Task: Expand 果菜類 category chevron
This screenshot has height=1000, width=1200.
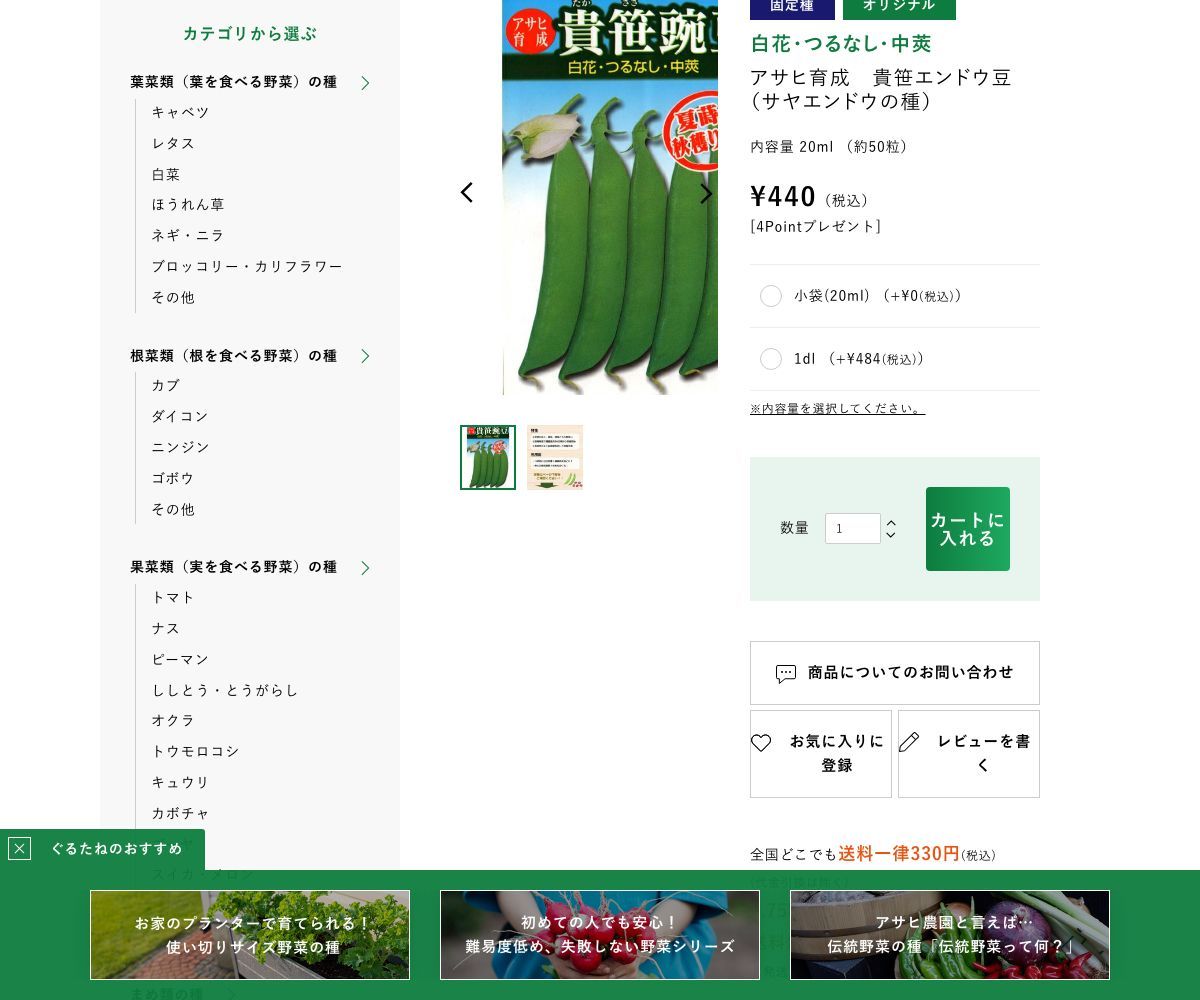Action: (x=365, y=568)
